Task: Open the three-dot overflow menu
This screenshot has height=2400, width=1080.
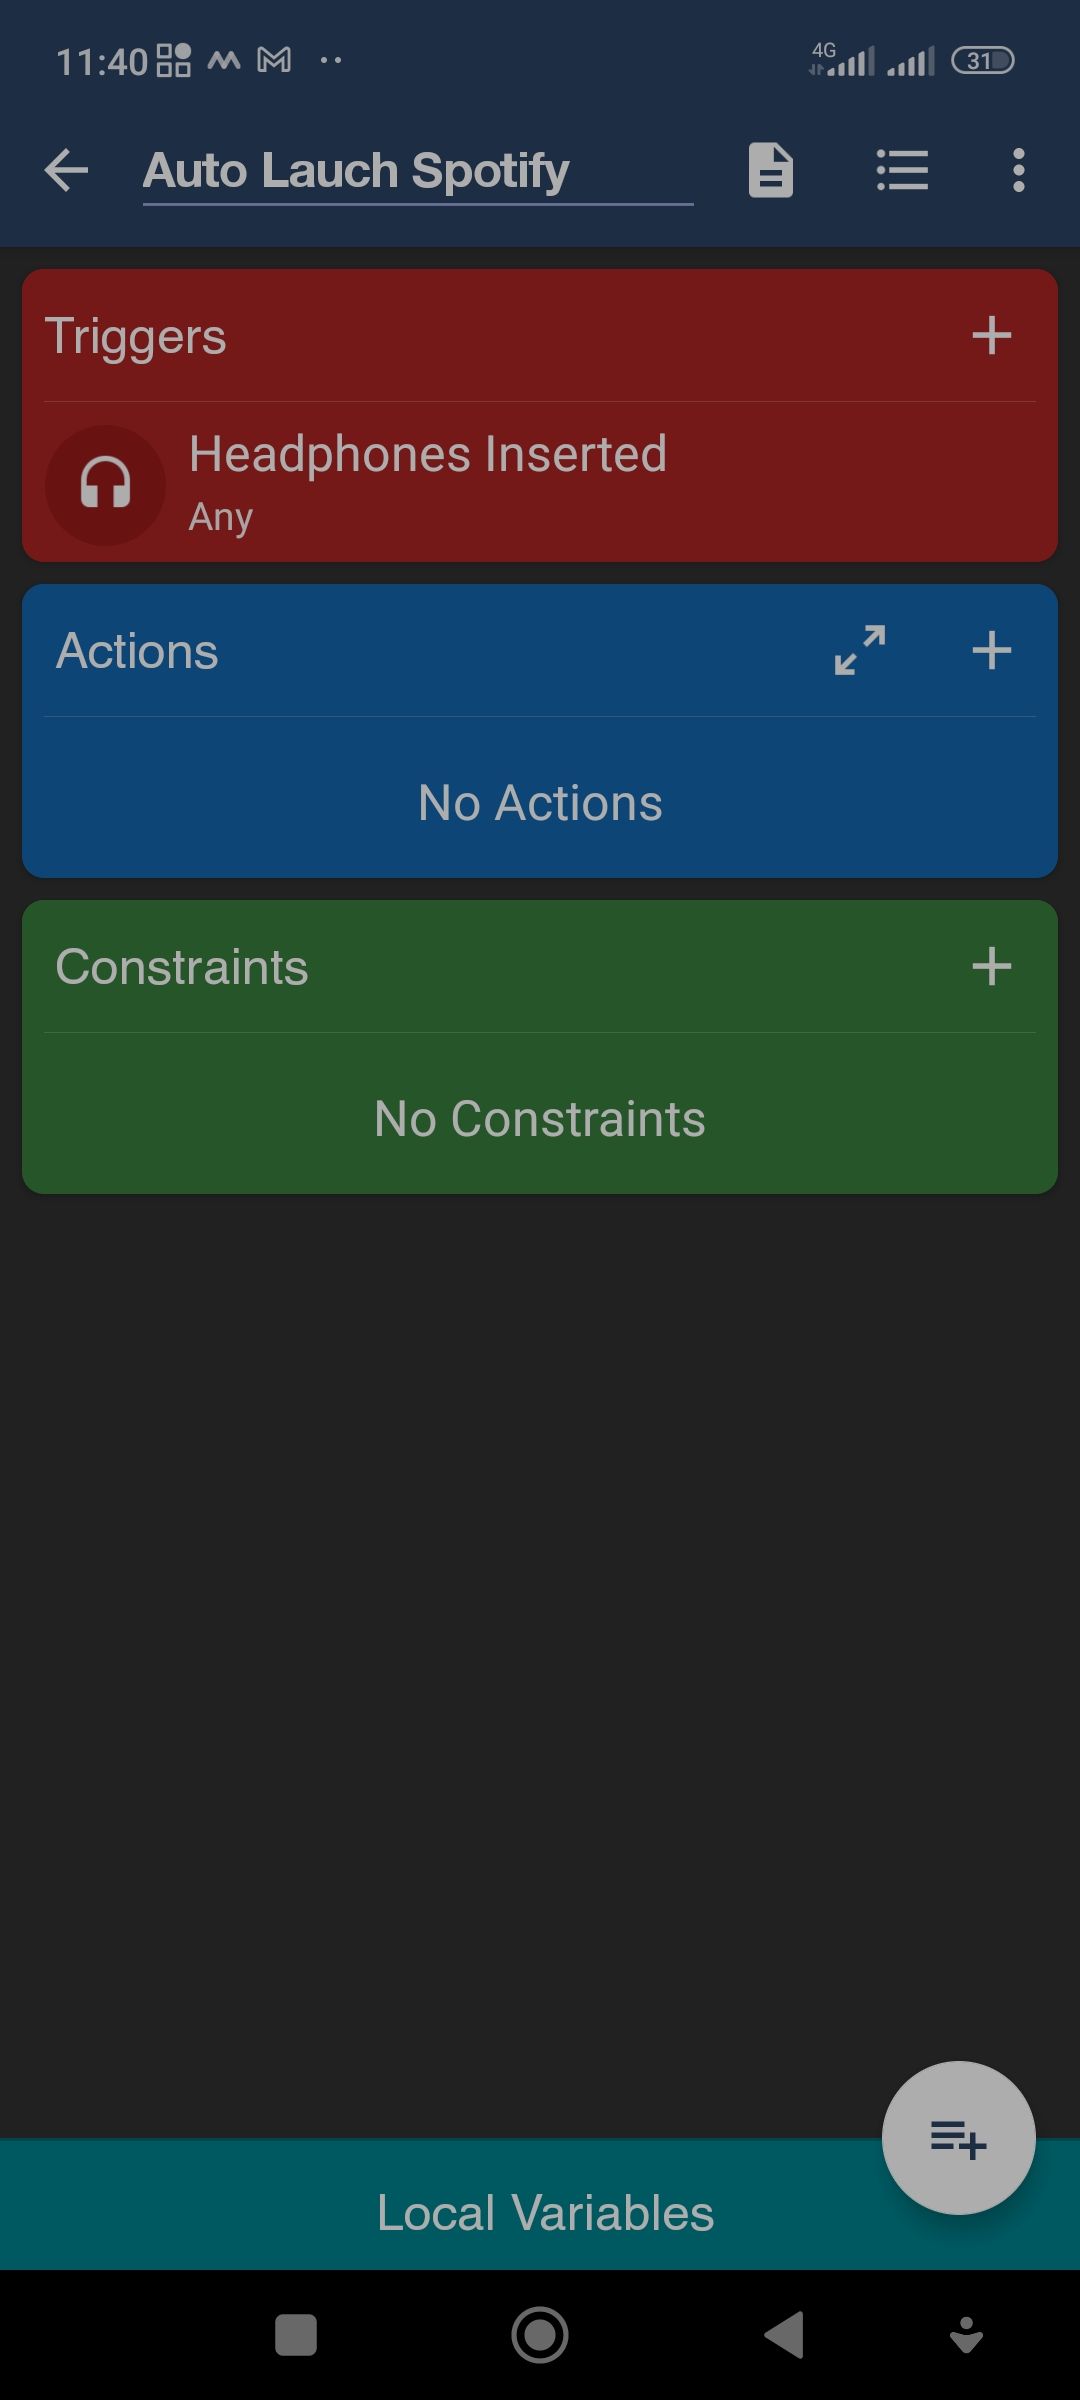Action: click(1018, 170)
